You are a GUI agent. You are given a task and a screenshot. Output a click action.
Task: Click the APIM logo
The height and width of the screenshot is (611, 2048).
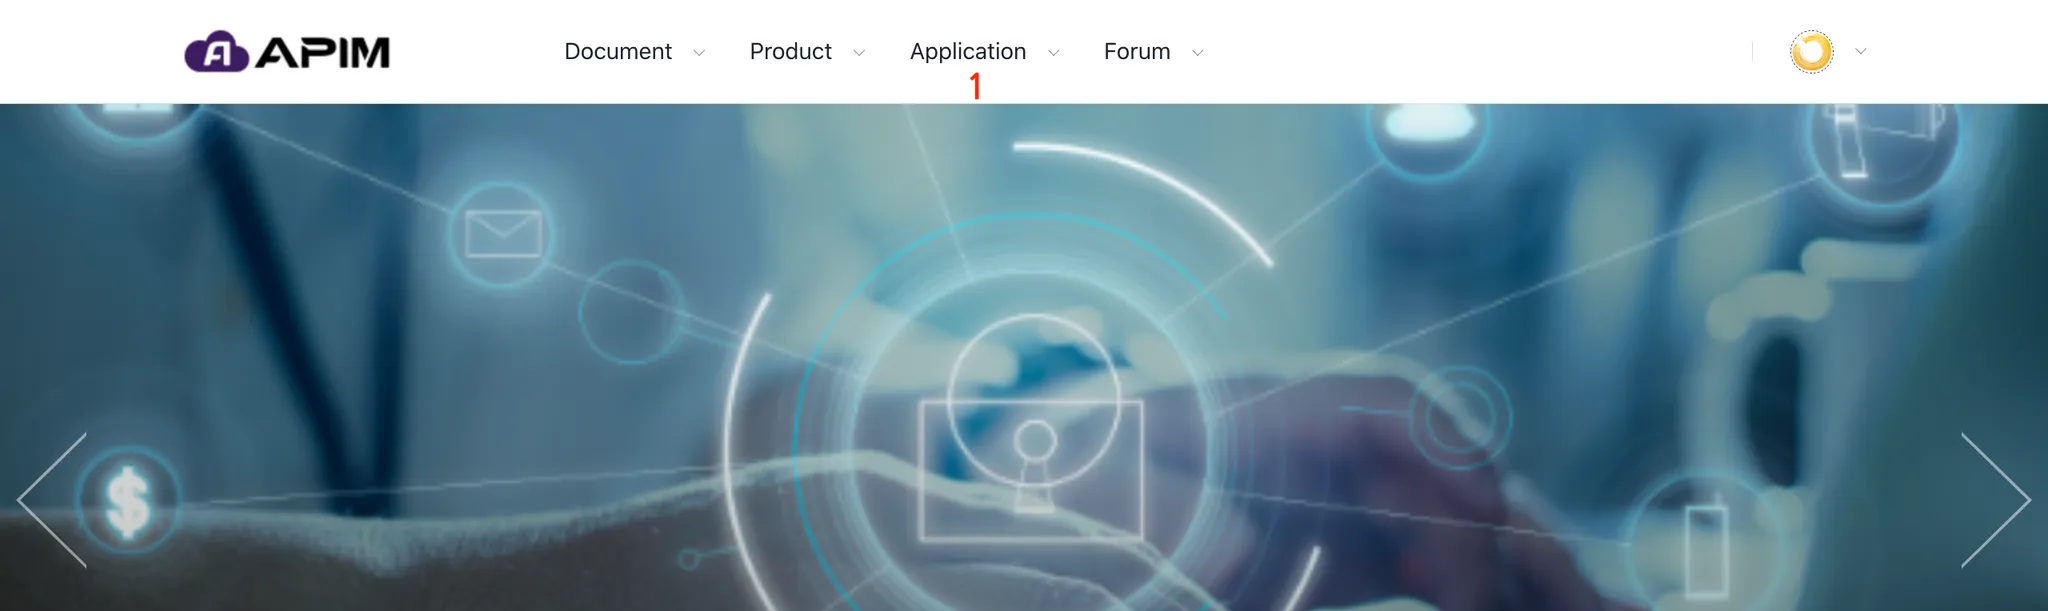coord(287,52)
